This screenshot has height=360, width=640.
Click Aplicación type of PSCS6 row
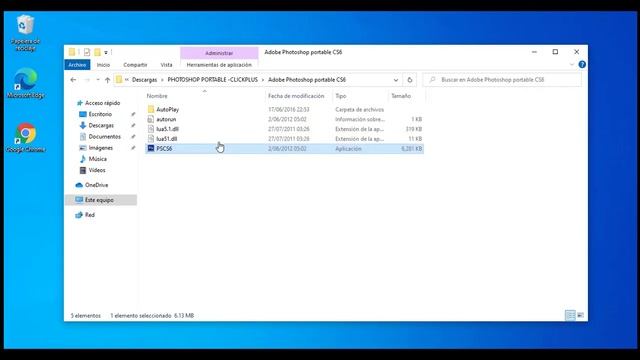pos(348,149)
